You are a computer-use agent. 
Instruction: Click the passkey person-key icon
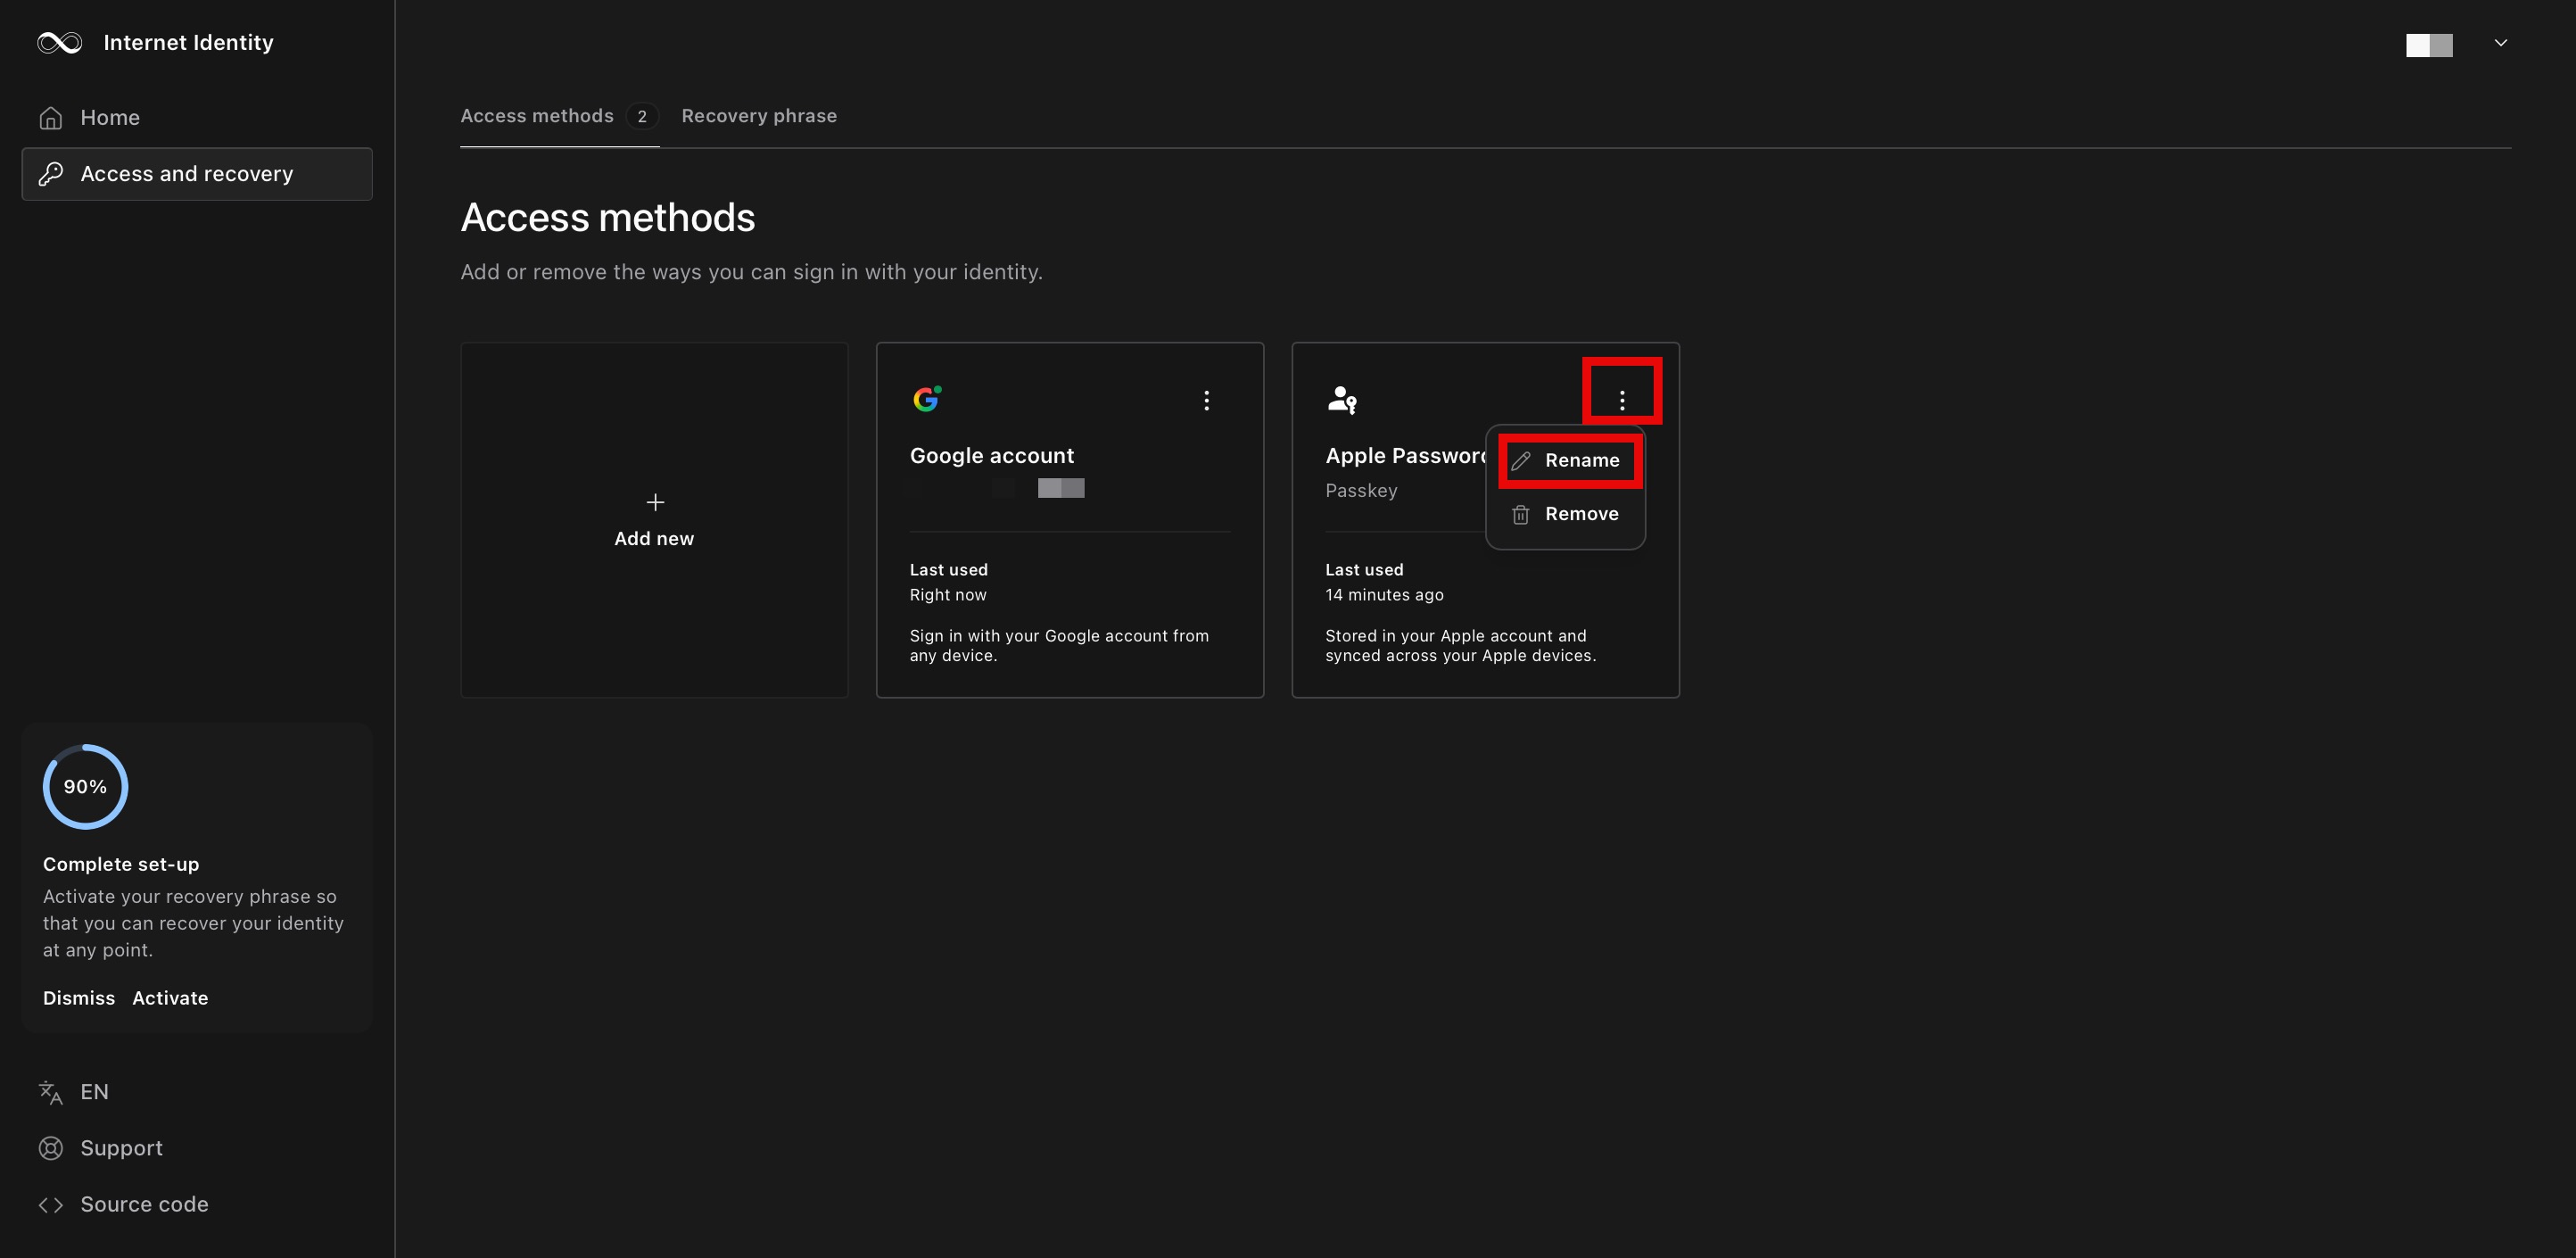tap(1341, 400)
